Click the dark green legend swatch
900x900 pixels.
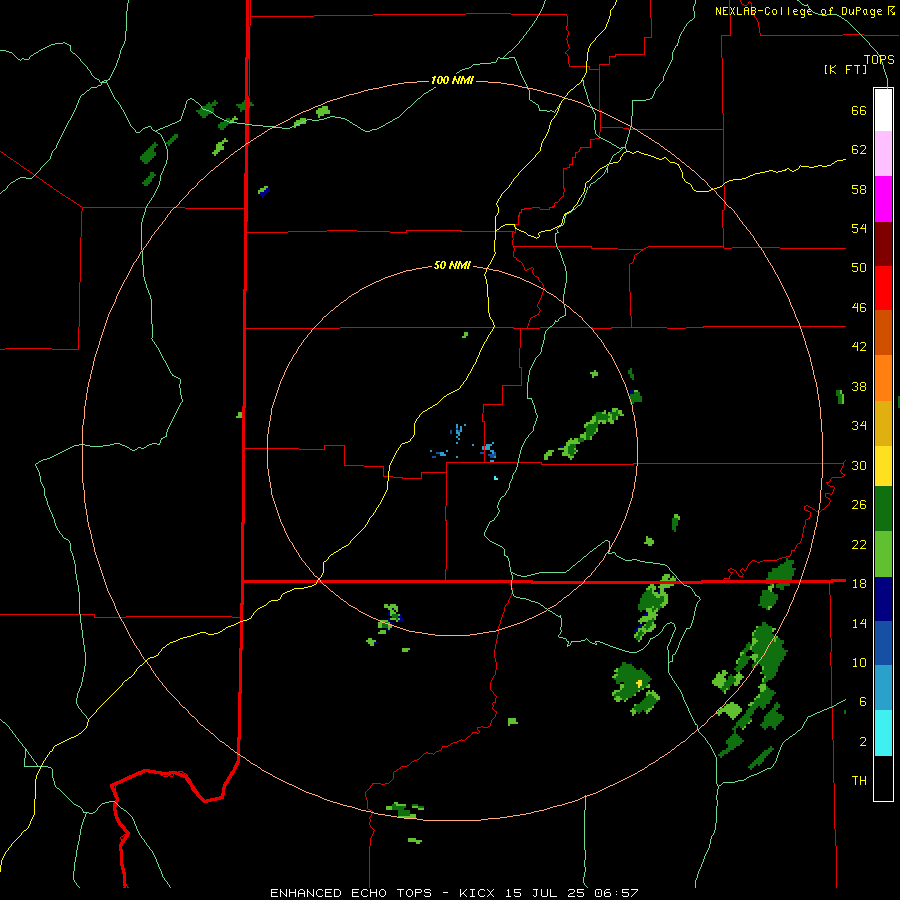[883, 509]
